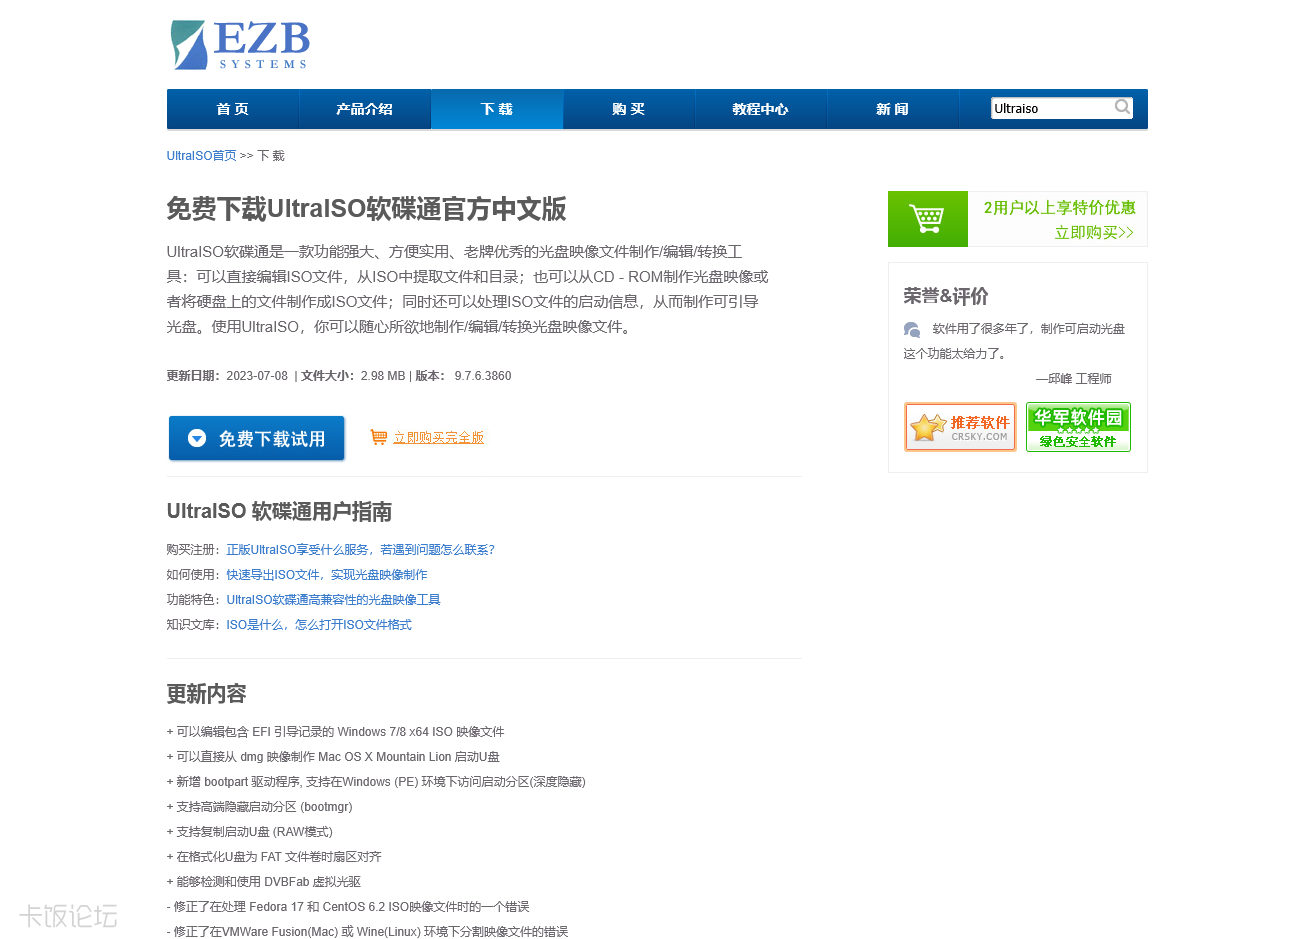The height and width of the screenshot is (939, 1314).
Task: Click the download arrow icon on trial button
Action: (x=196, y=437)
